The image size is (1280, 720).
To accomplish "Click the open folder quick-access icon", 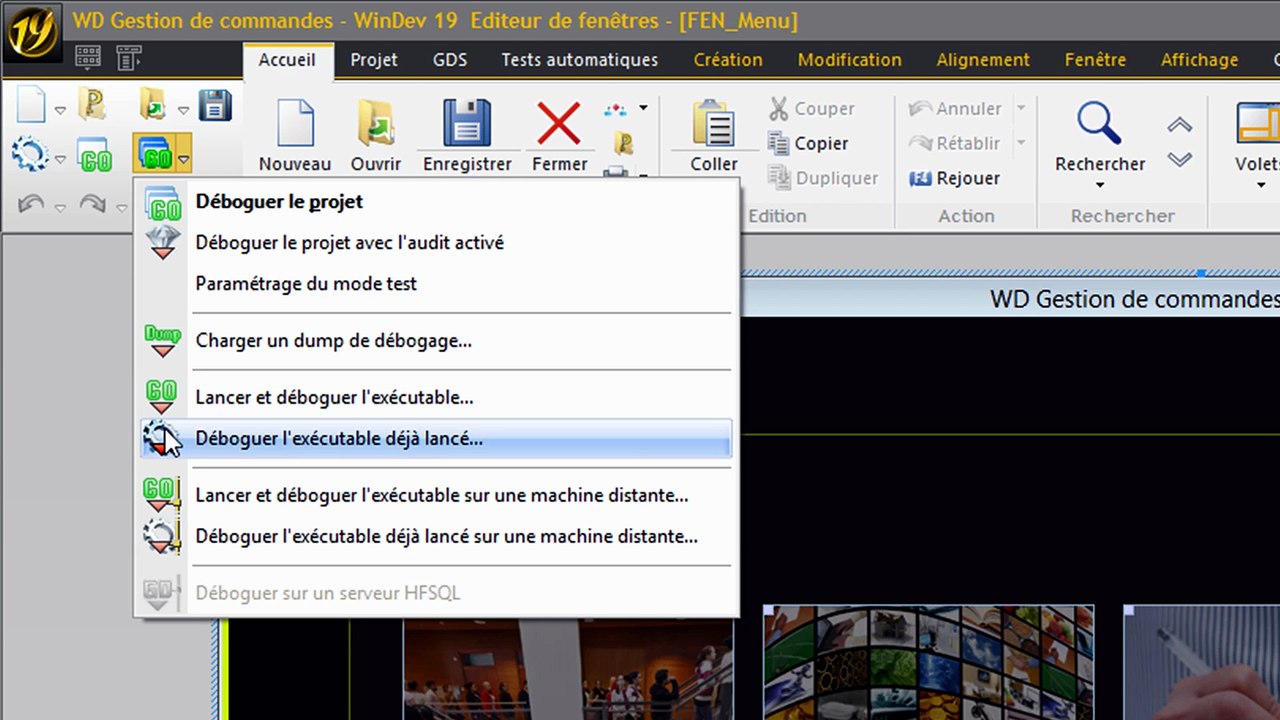I will [x=153, y=105].
